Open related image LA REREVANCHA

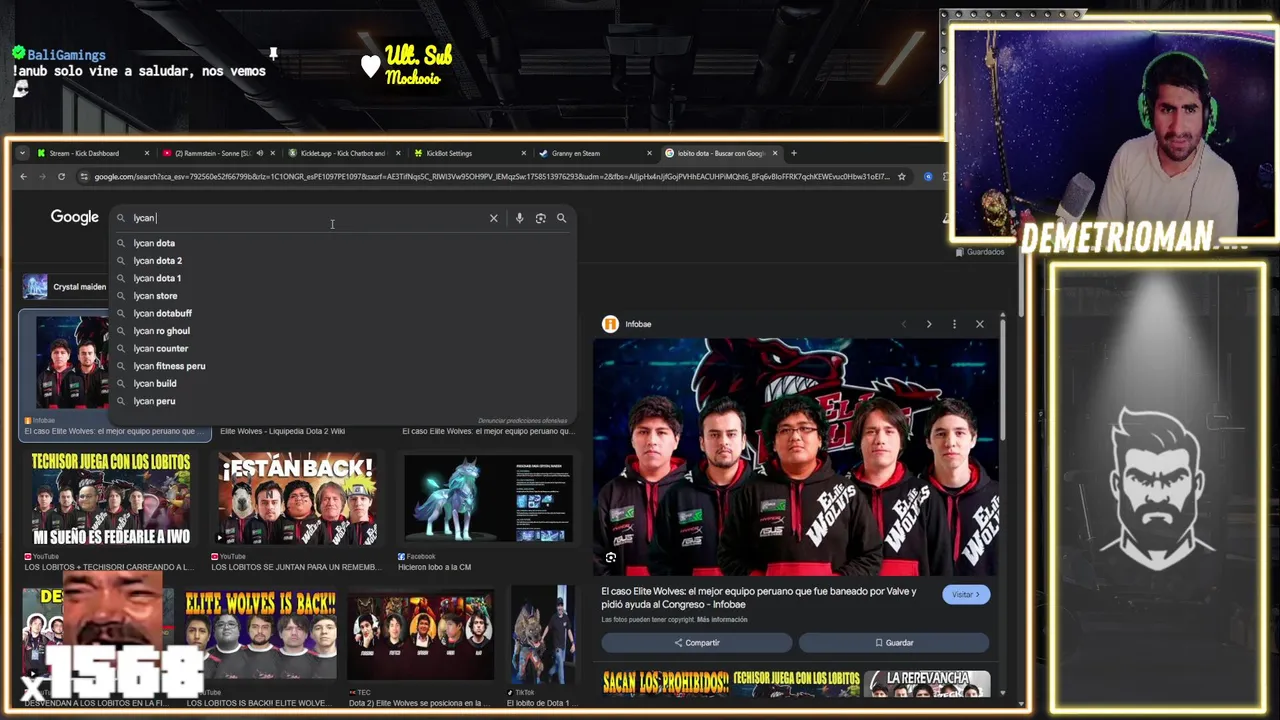pos(927,683)
